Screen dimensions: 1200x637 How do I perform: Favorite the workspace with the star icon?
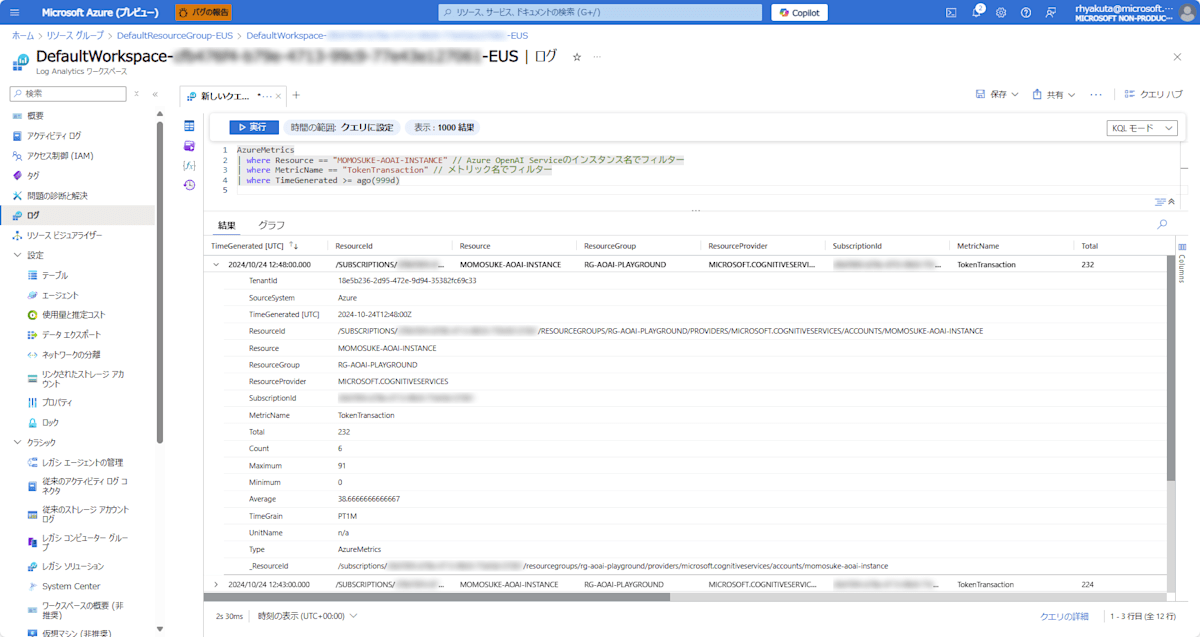[x=576, y=57]
